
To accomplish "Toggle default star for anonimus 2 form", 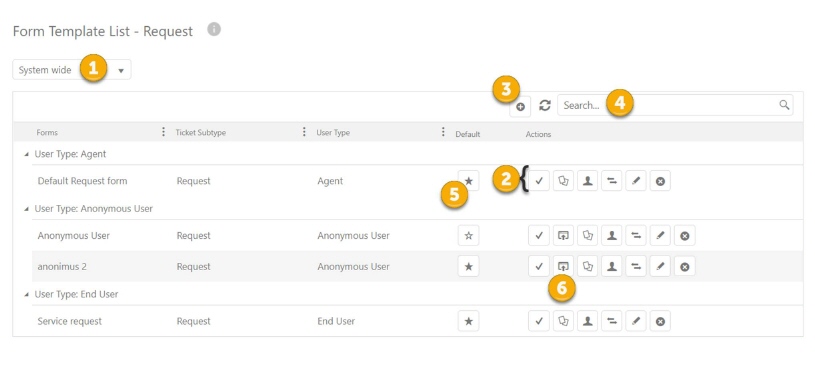I will (x=468, y=267).
